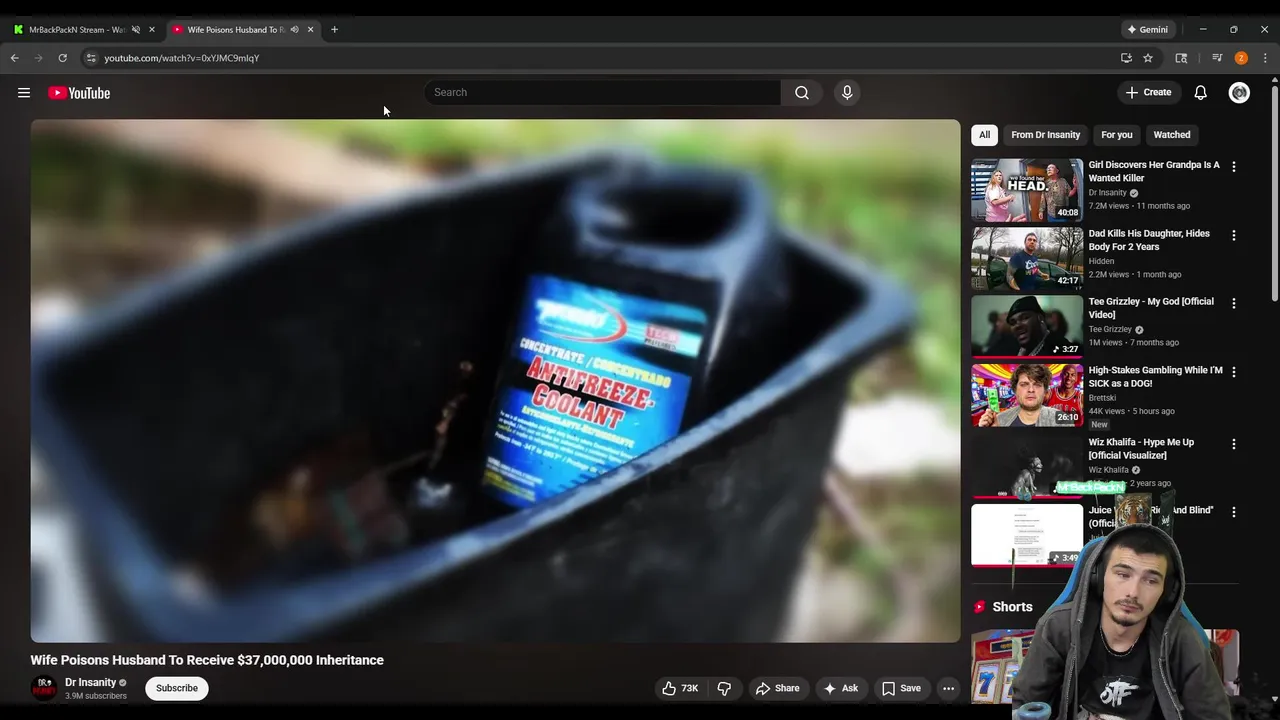Bookmark this page with the star

(x=1148, y=58)
